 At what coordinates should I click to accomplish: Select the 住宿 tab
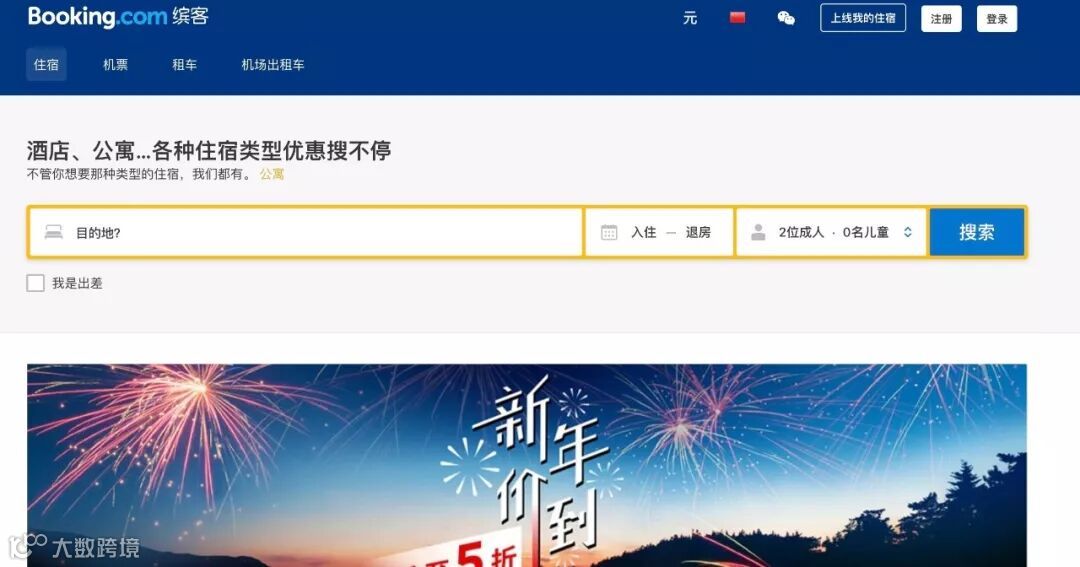point(46,65)
